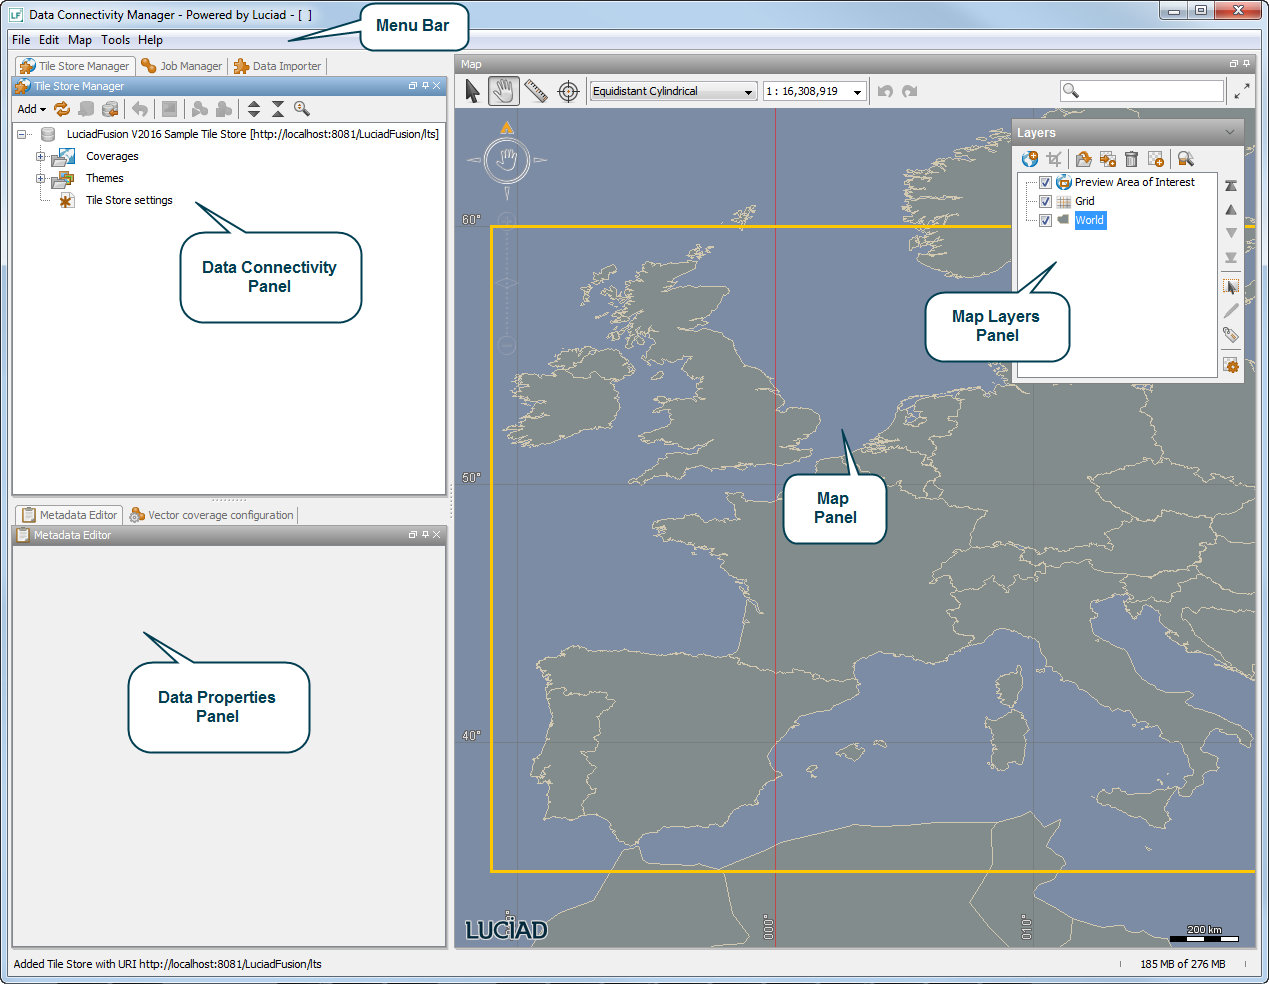Open the Equidistant Cylindrical projection dropdown
Viewport: 1269px width, 984px height.
[x=673, y=91]
